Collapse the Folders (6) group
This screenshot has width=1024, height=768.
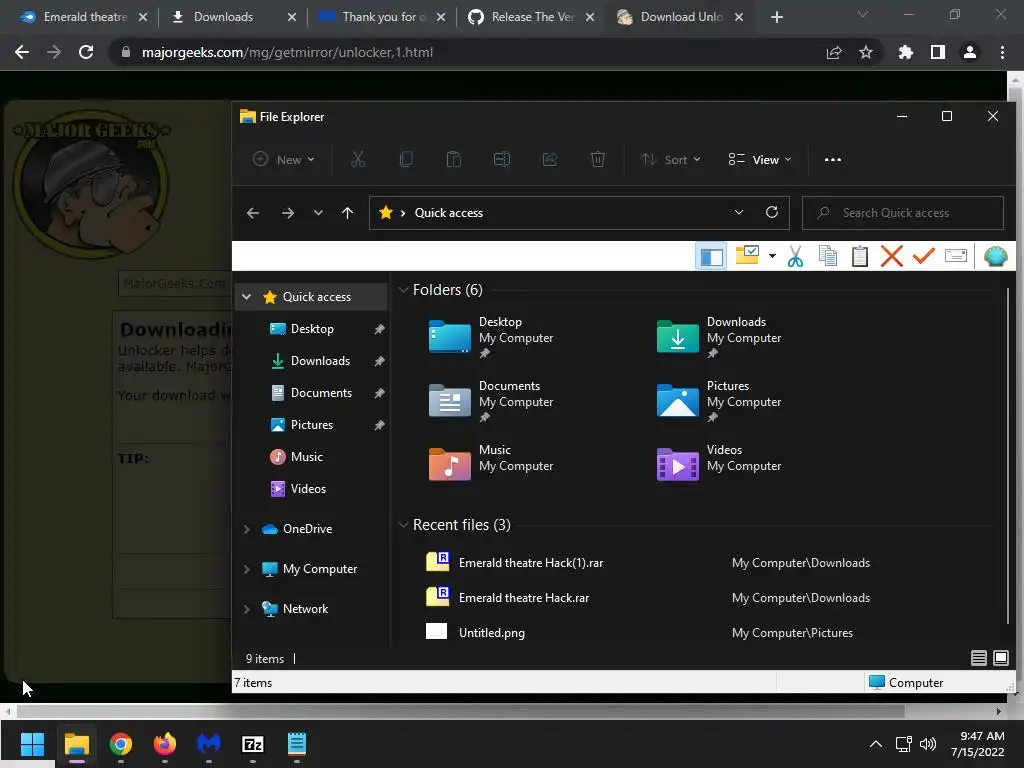(403, 290)
